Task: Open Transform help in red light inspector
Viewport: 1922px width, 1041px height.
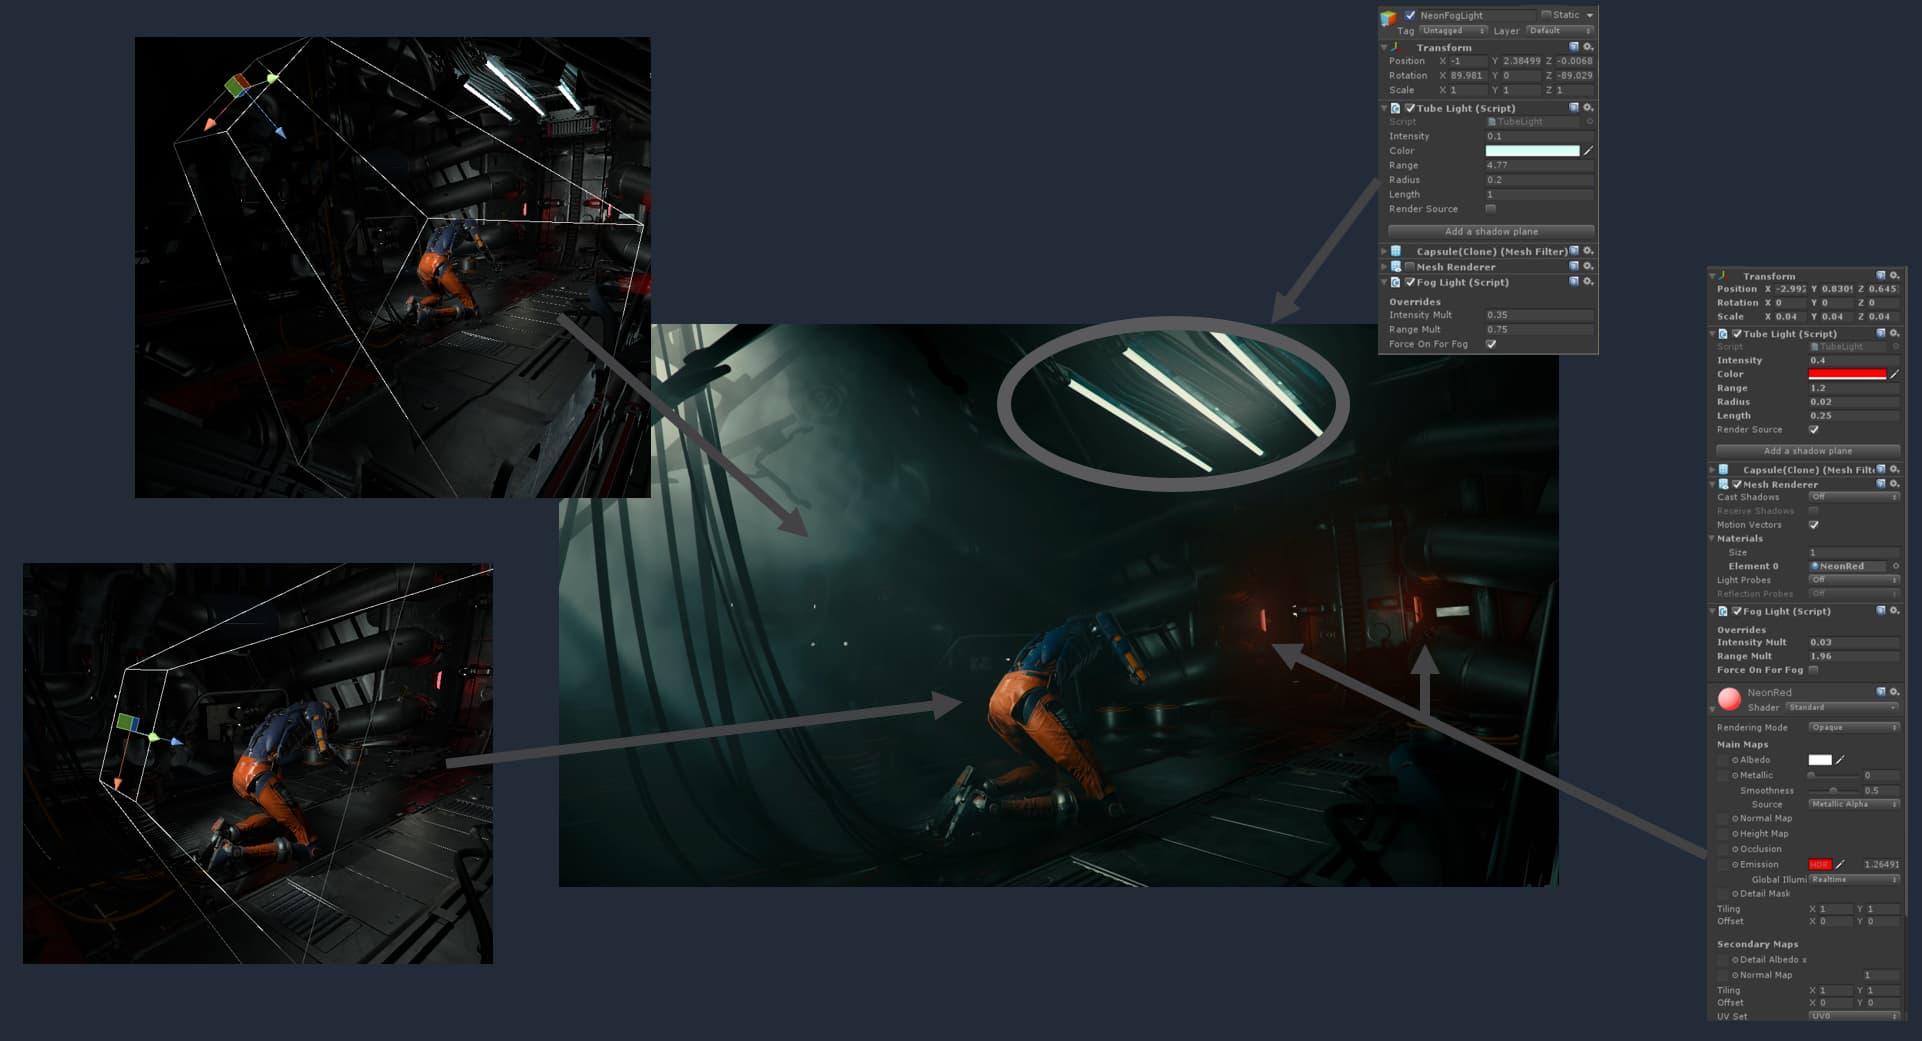Action: [1881, 275]
